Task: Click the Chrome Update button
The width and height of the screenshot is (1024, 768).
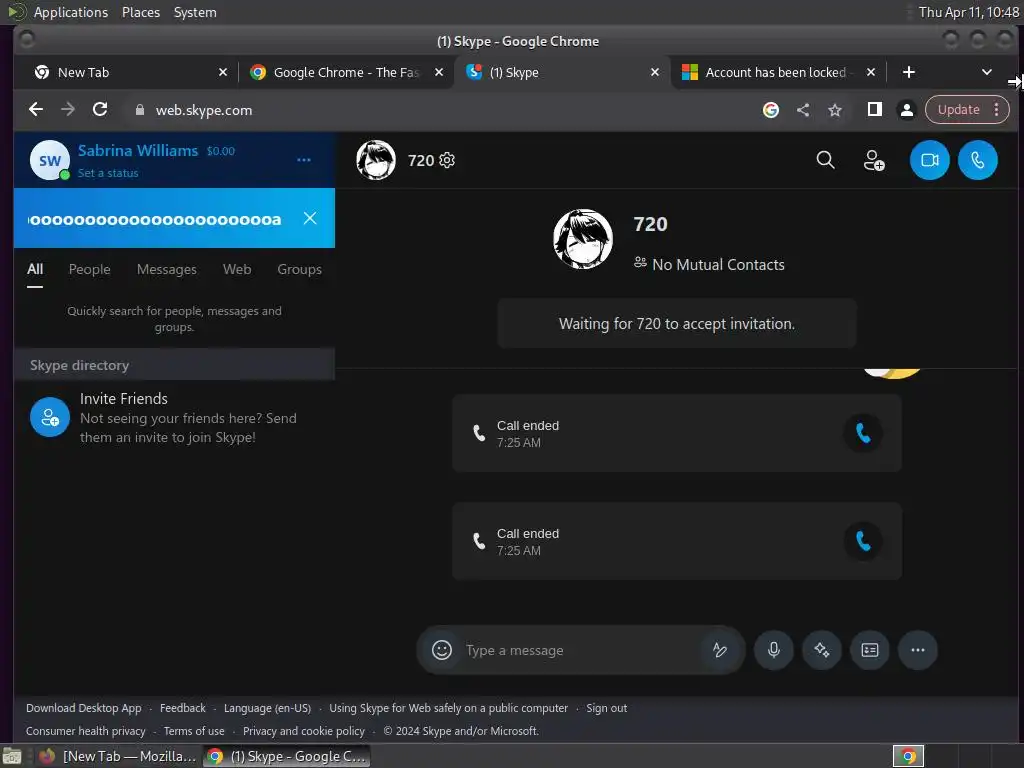Action: click(x=959, y=110)
